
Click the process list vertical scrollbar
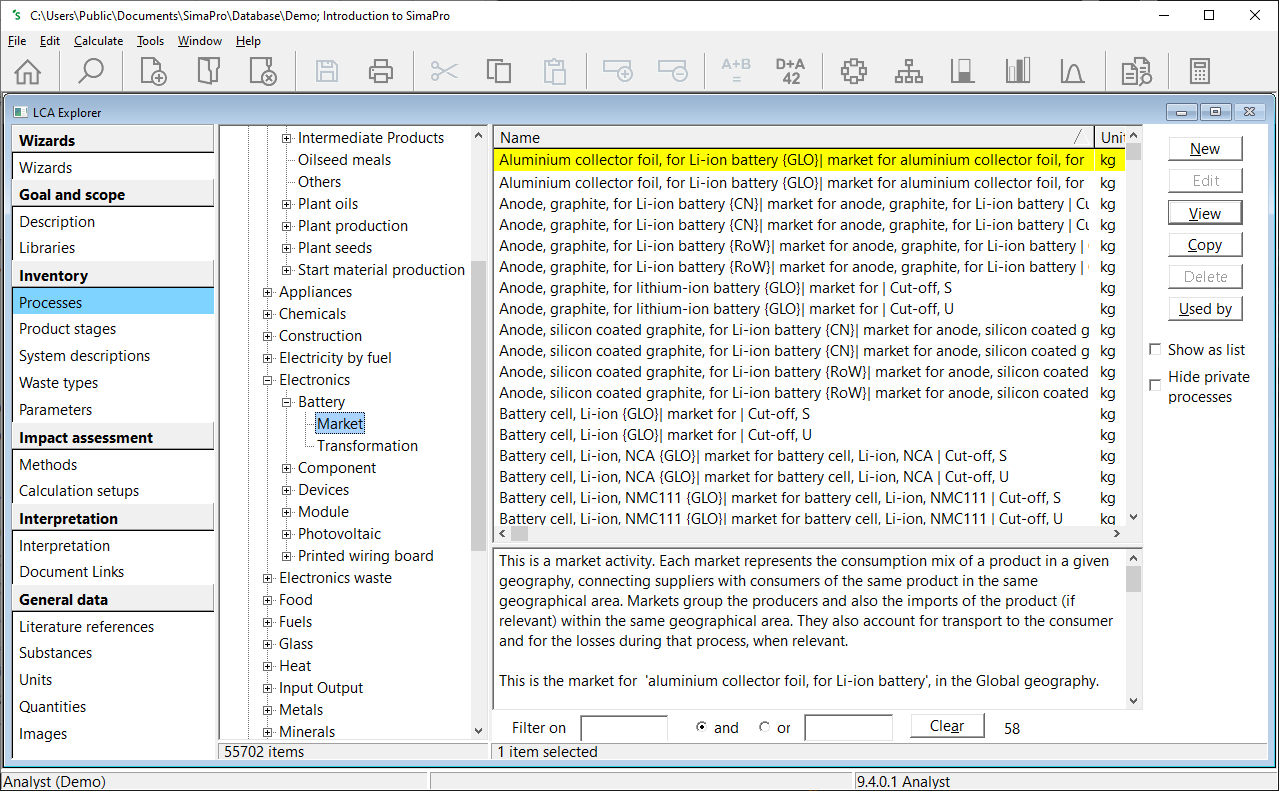(1133, 325)
